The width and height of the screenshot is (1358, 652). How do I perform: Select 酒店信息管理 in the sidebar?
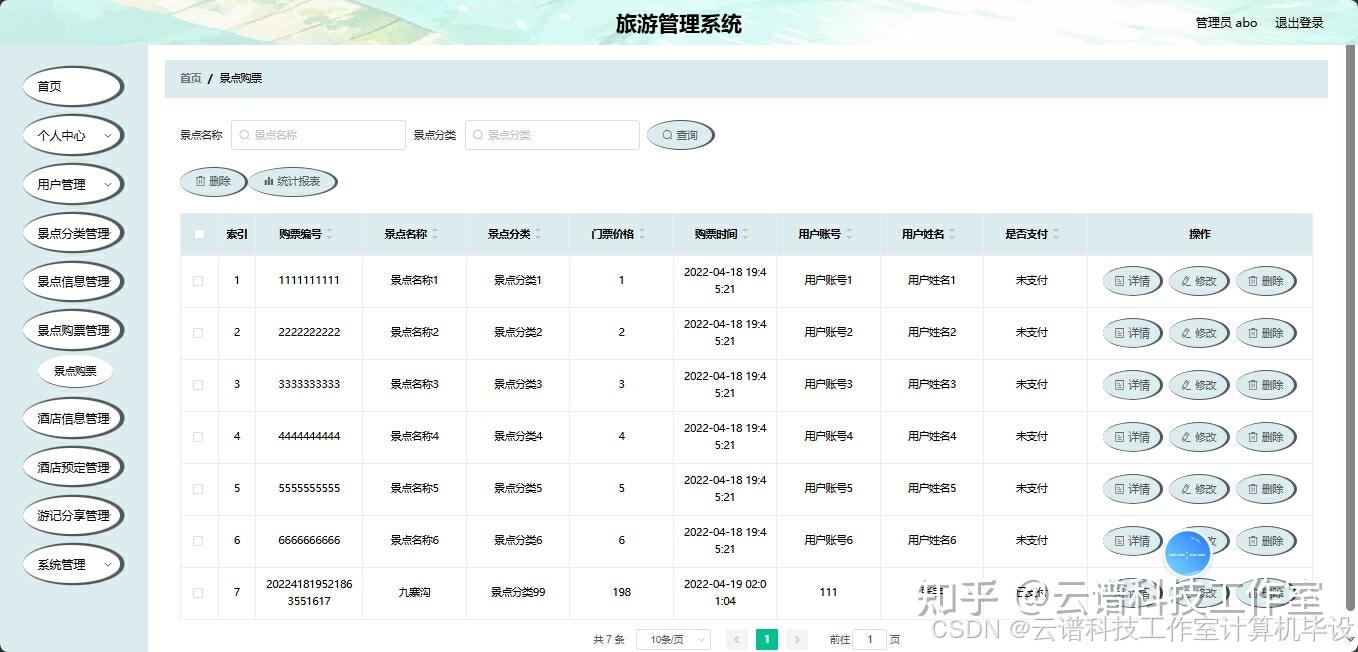point(72,417)
